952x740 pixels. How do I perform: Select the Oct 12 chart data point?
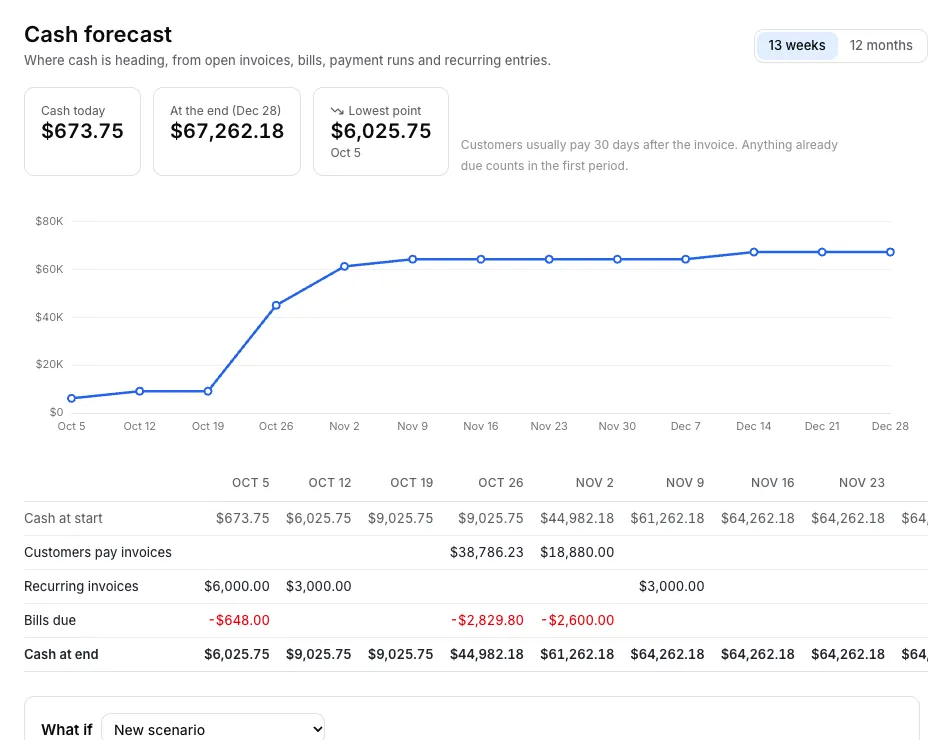pyautogui.click(x=140, y=392)
